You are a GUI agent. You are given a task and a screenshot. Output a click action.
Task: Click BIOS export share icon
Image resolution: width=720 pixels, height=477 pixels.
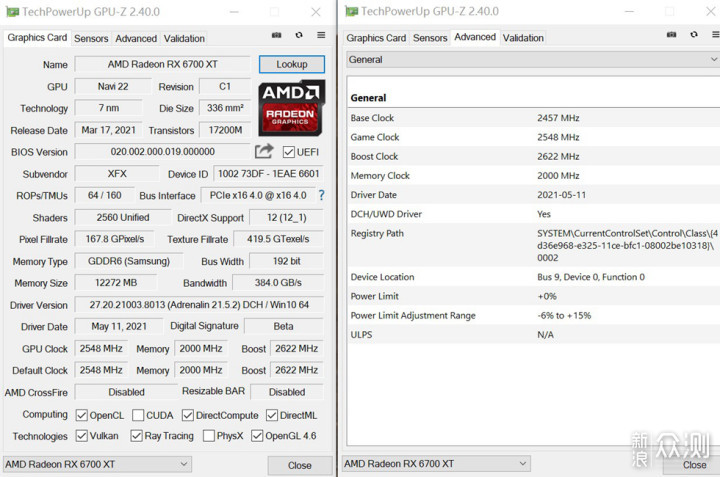[264, 151]
